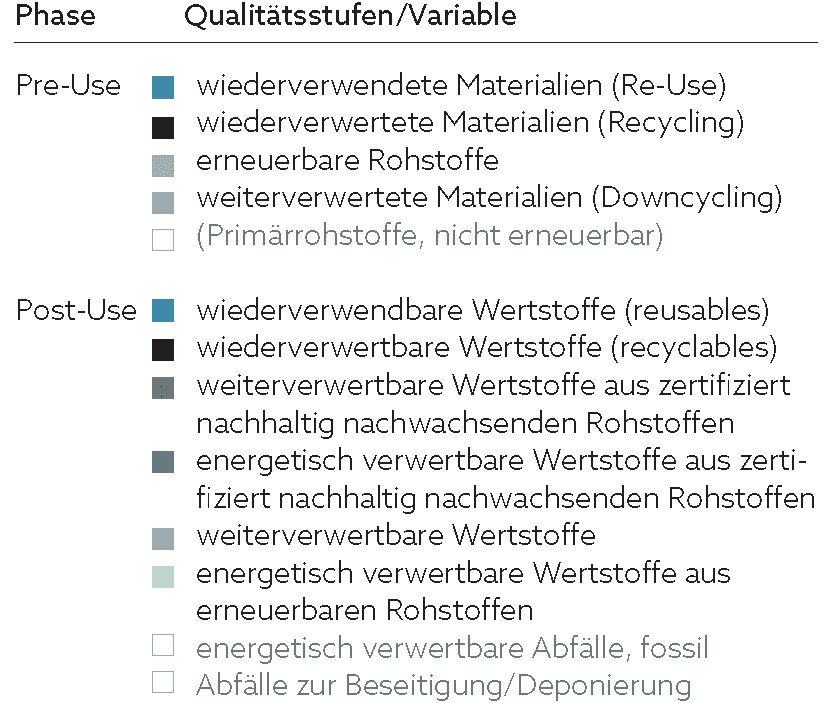This screenshot has height=703, width=828.
Task: Select the Pre-Use phase label
Action: (68, 86)
